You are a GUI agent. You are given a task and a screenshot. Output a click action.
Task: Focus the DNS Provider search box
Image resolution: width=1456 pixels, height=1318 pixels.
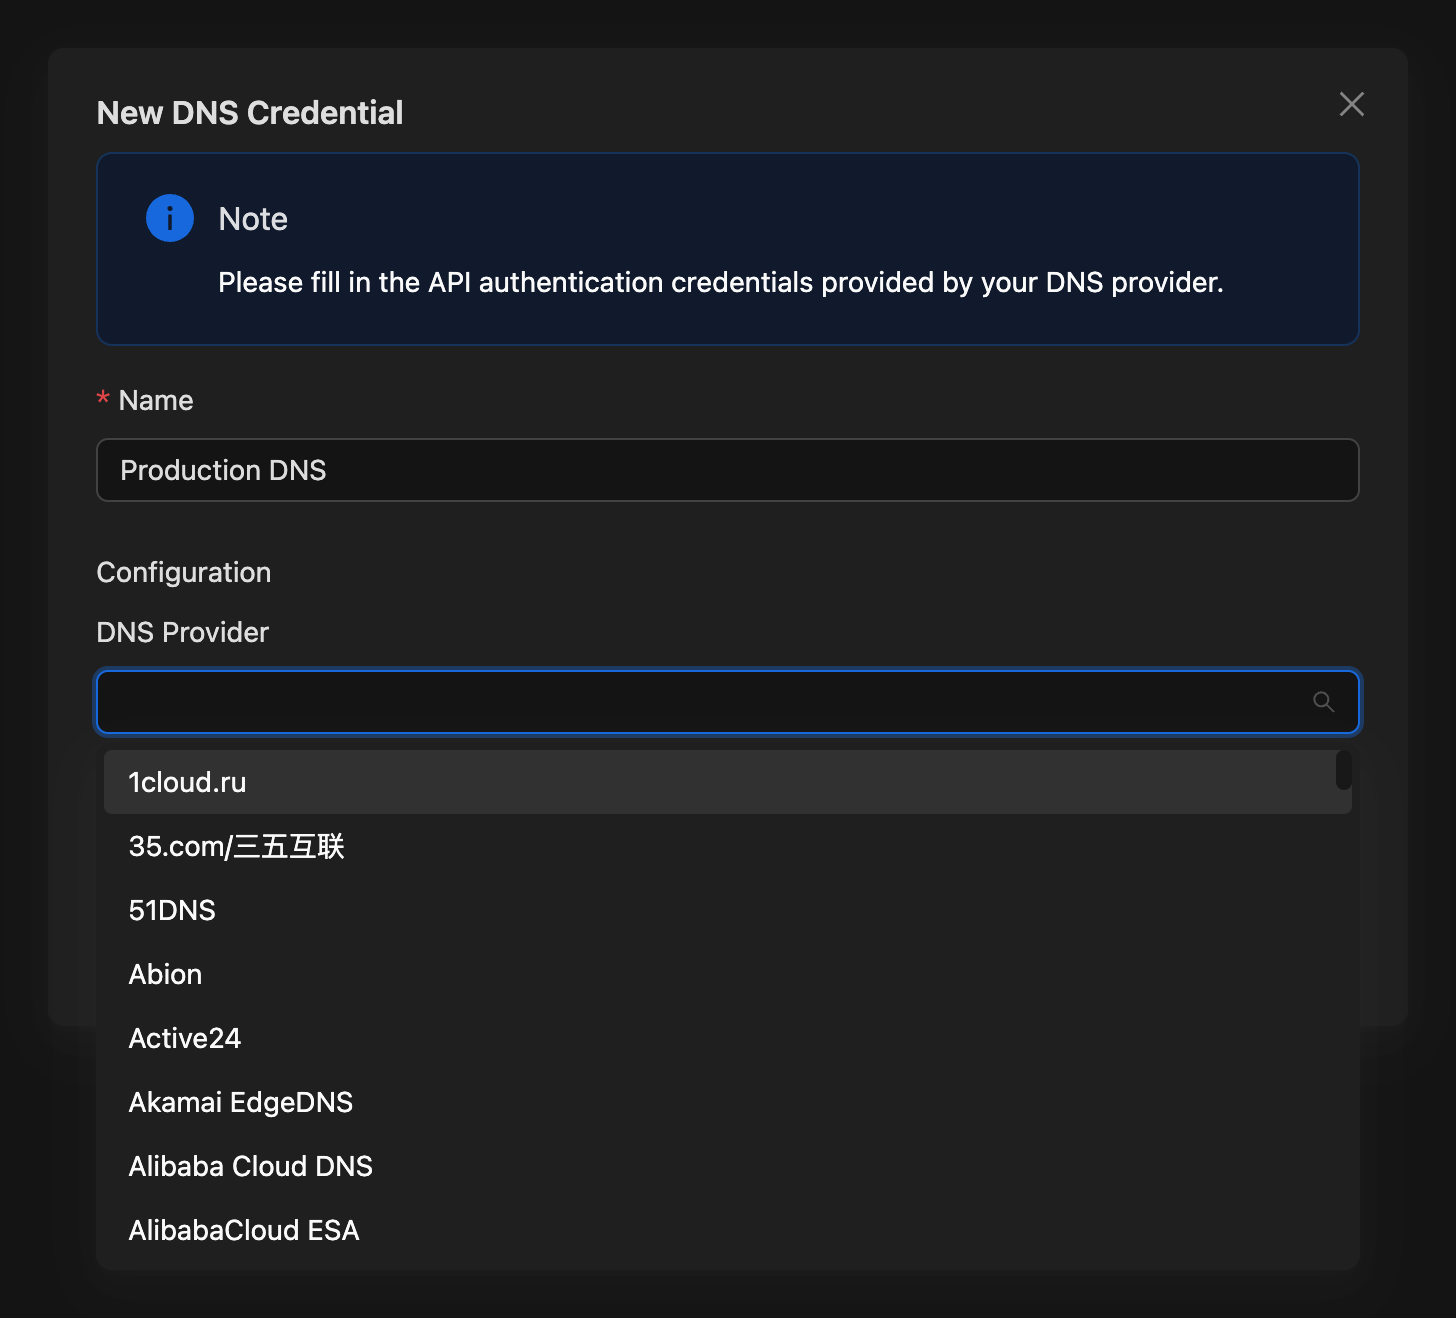(x=727, y=702)
